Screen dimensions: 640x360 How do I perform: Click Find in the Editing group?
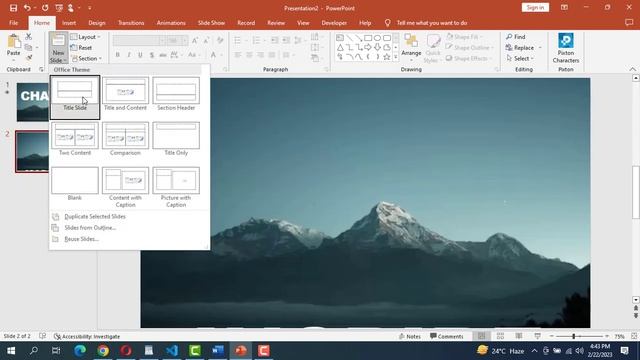[x=516, y=37]
